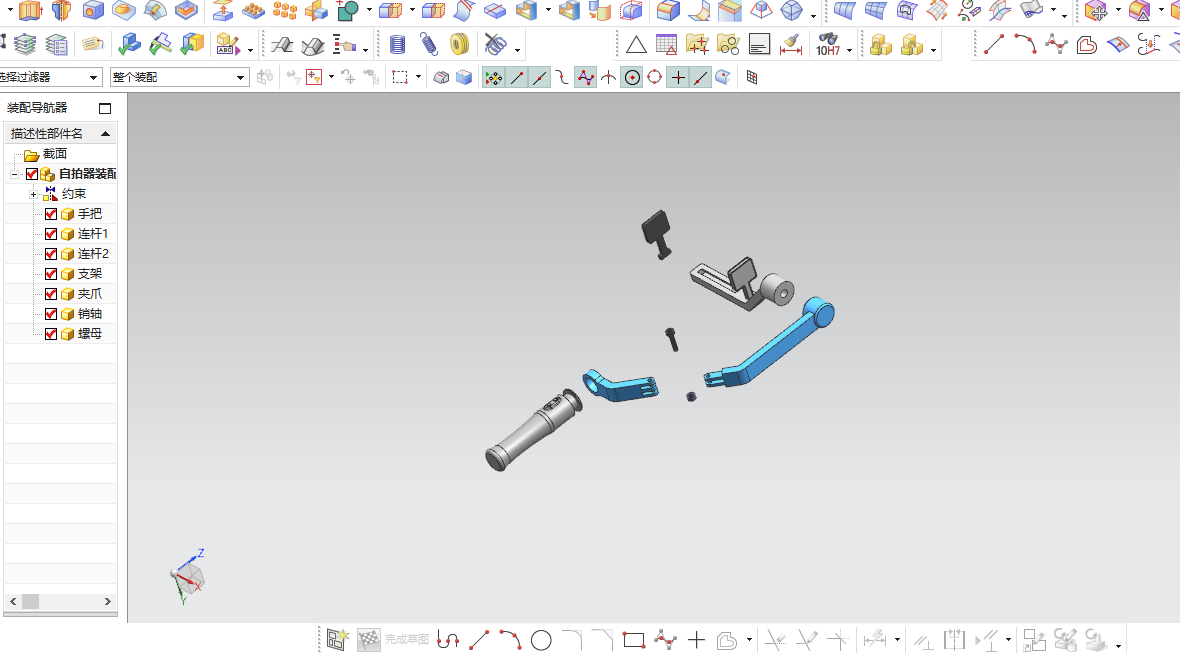Screen dimensions: 1180x653
Task: Collapse the 自拍器装配 tree node
Action: click(14, 174)
